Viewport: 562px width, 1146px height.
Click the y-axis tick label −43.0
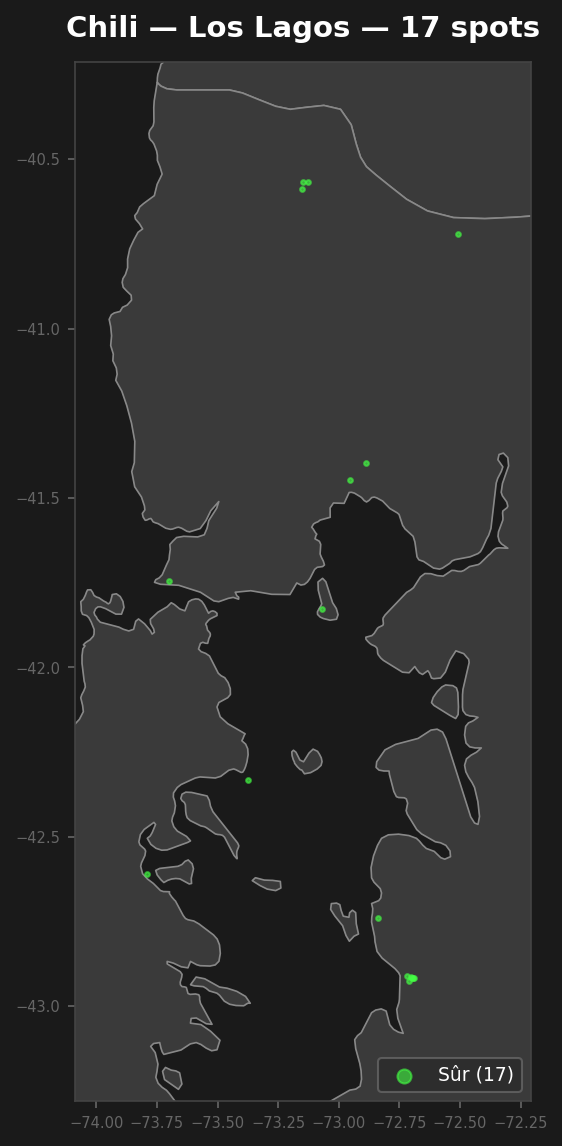pyautogui.click(x=39, y=1006)
